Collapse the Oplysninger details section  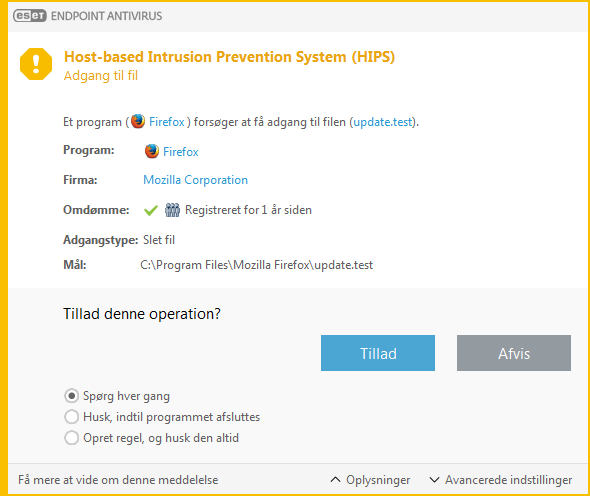pos(370,480)
